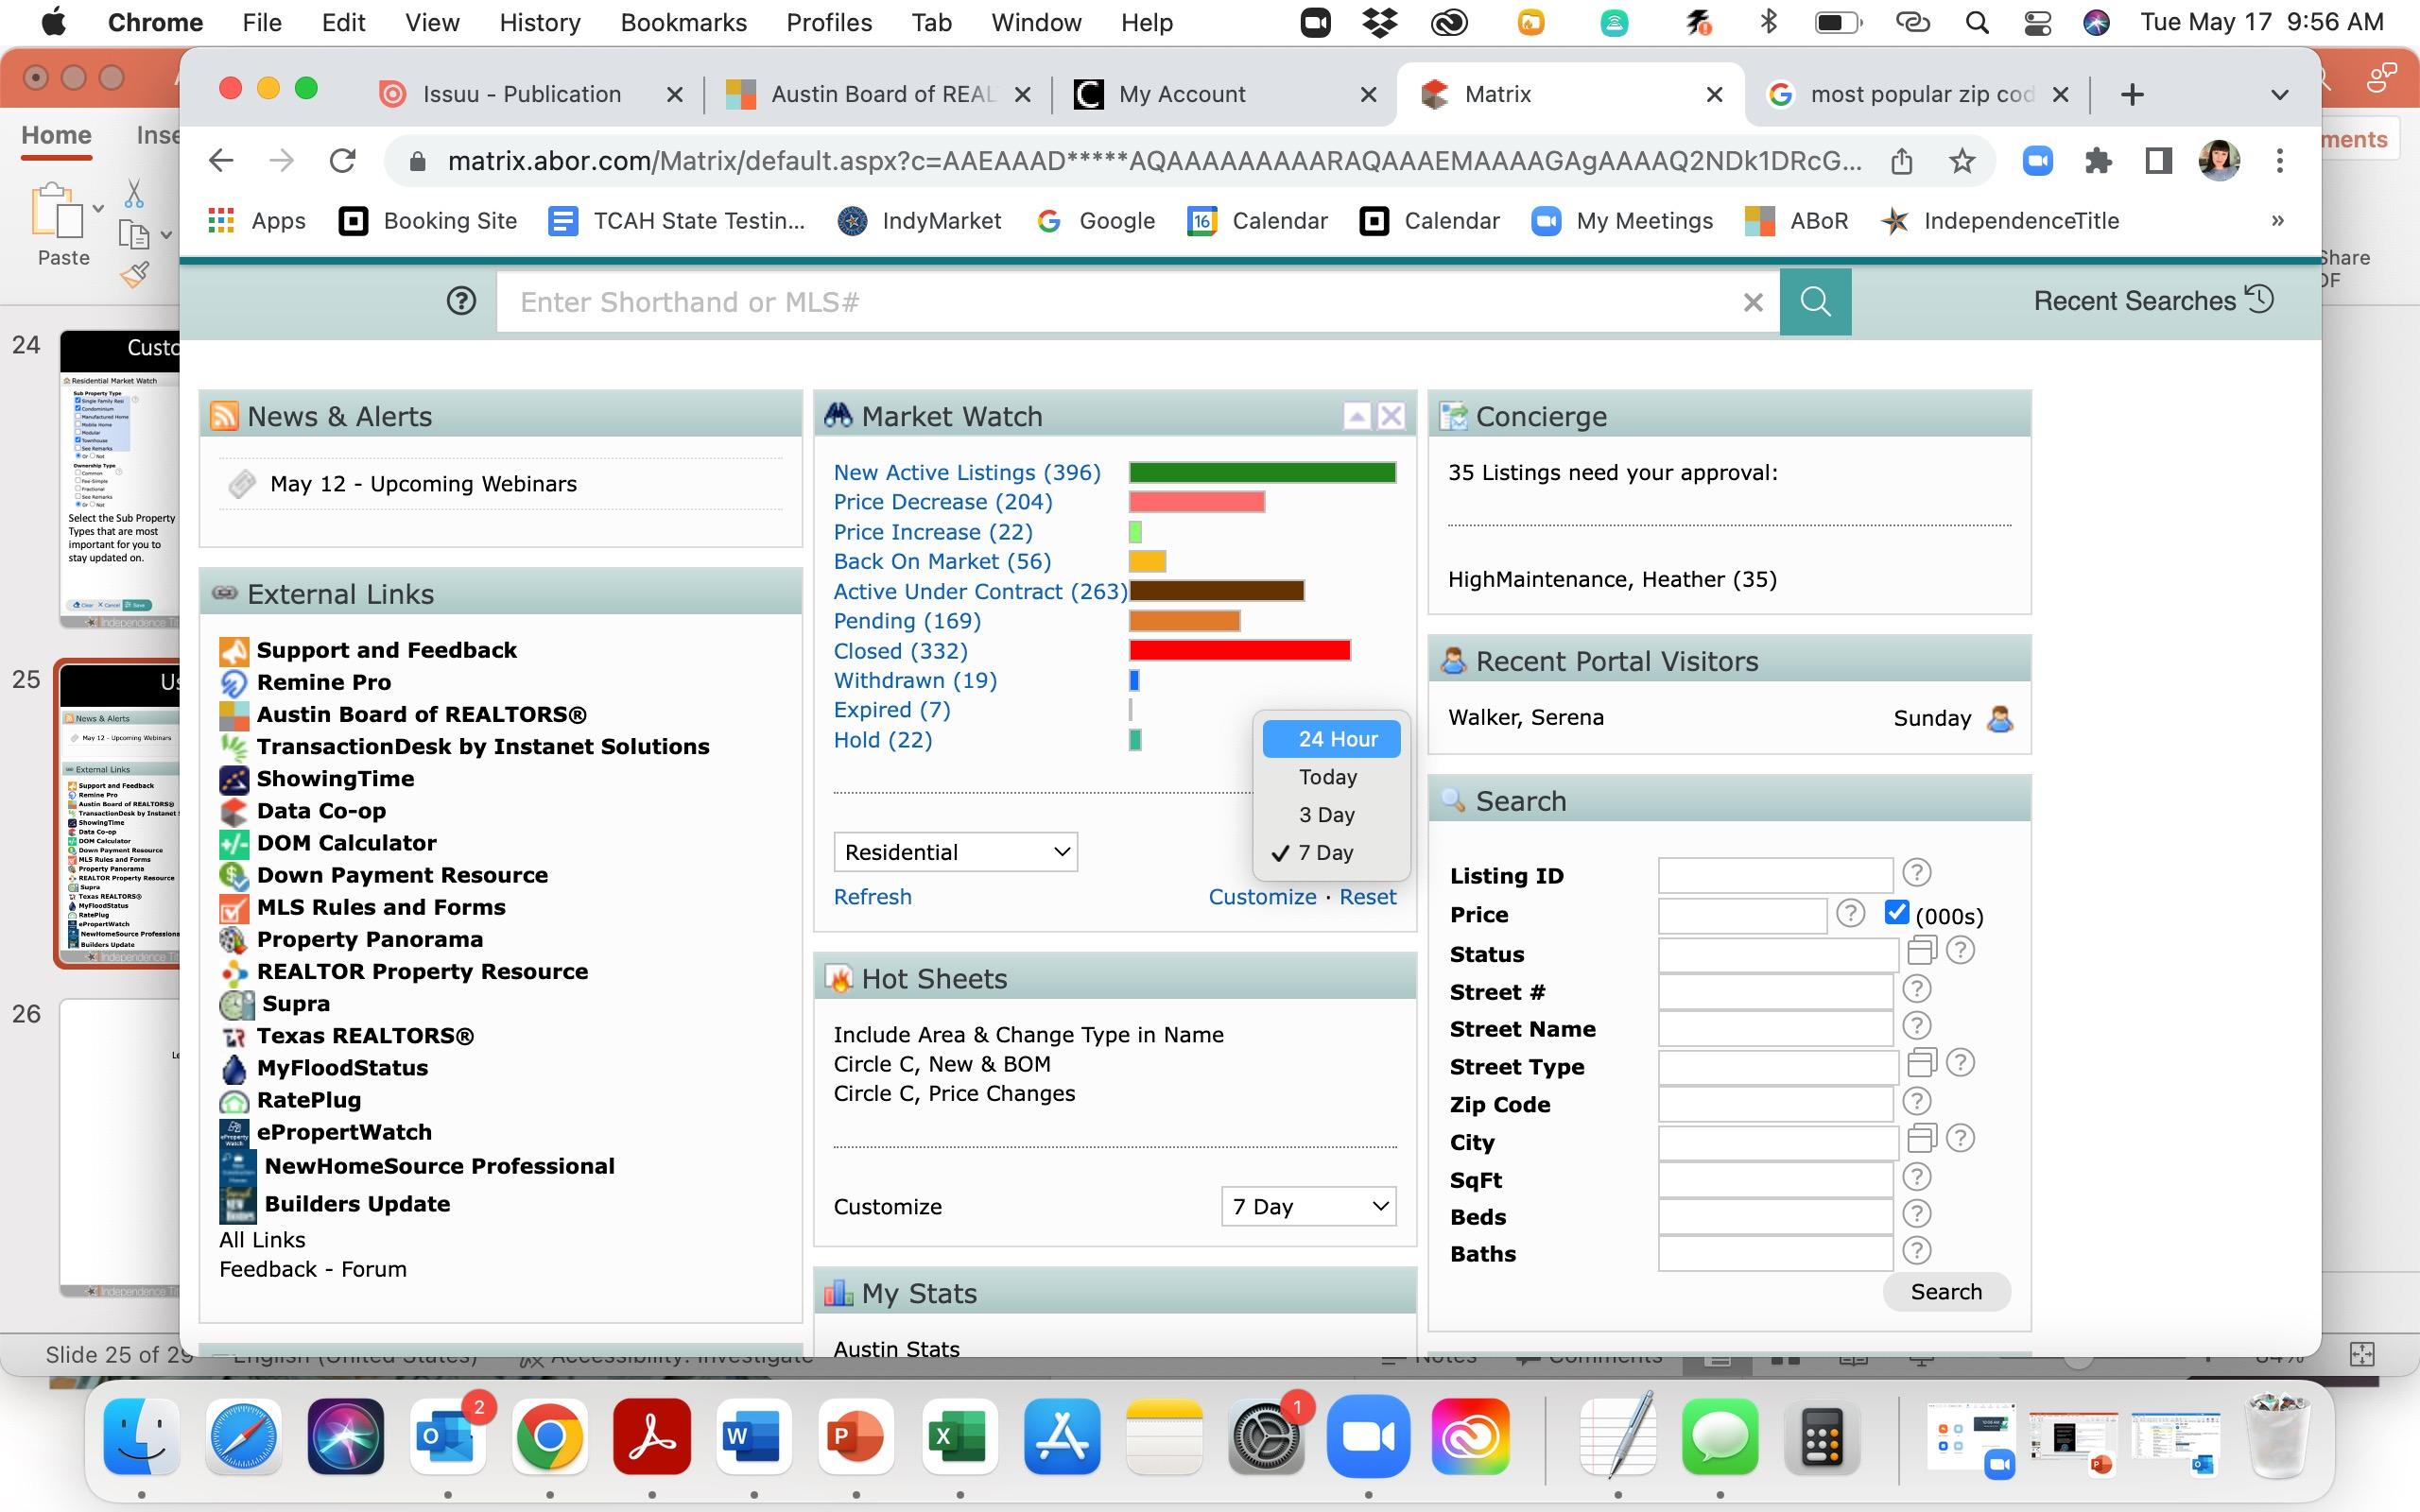Click the City field picker icon
Screen dimensions: 2420x1512
point(1921,1138)
